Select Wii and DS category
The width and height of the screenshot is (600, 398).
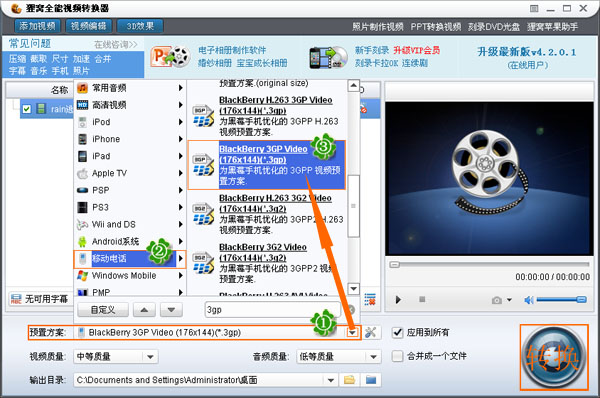(130, 224)
